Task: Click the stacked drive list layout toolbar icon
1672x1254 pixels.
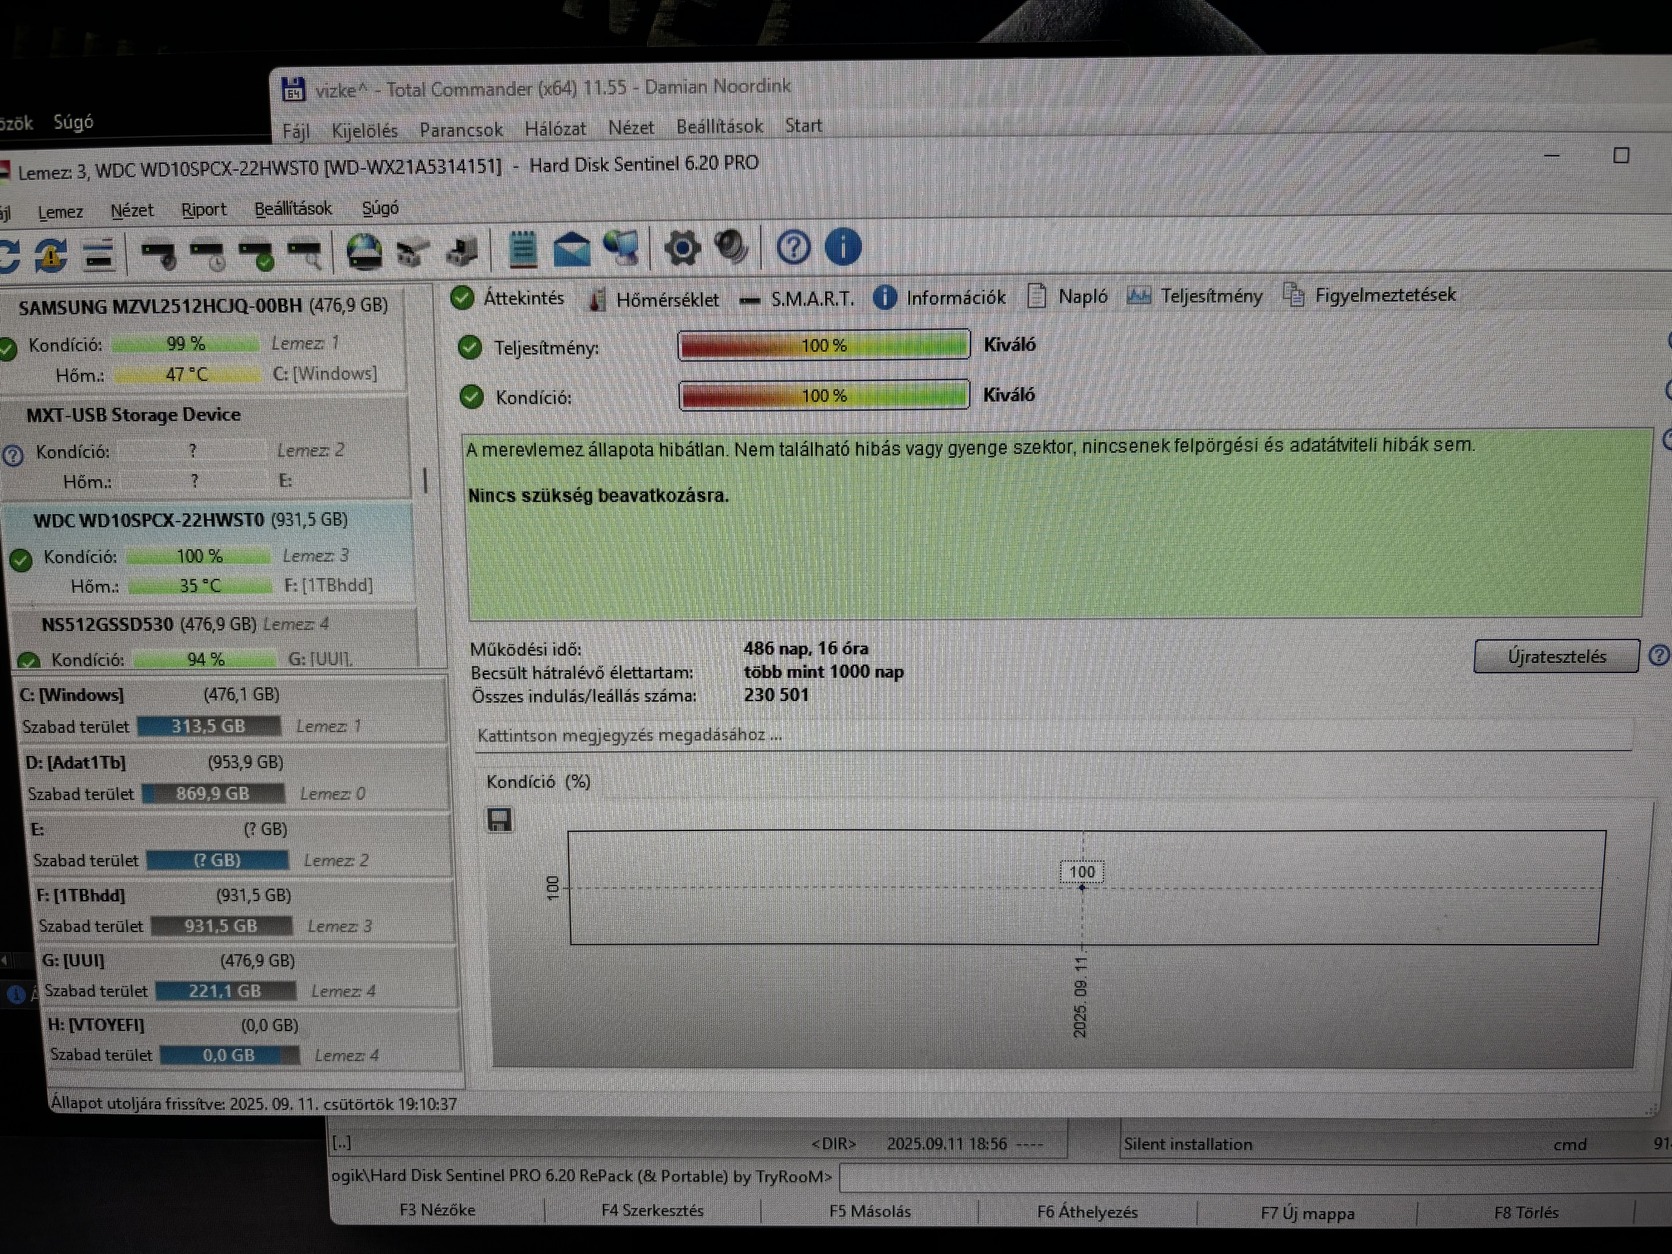Action: click(x=98, y=254)
